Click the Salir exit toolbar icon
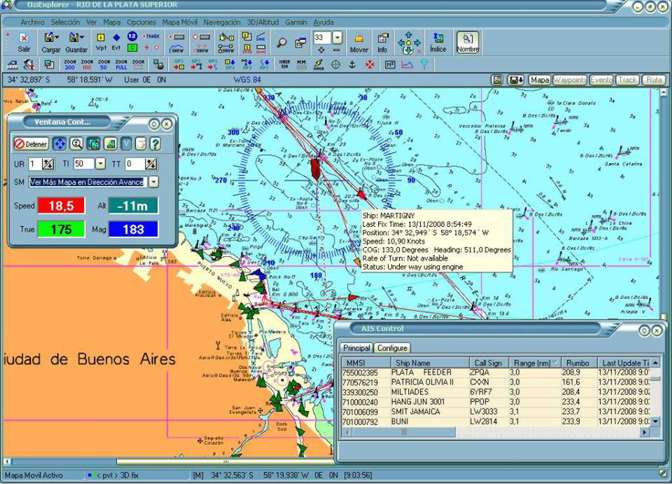 coord(24,42)
